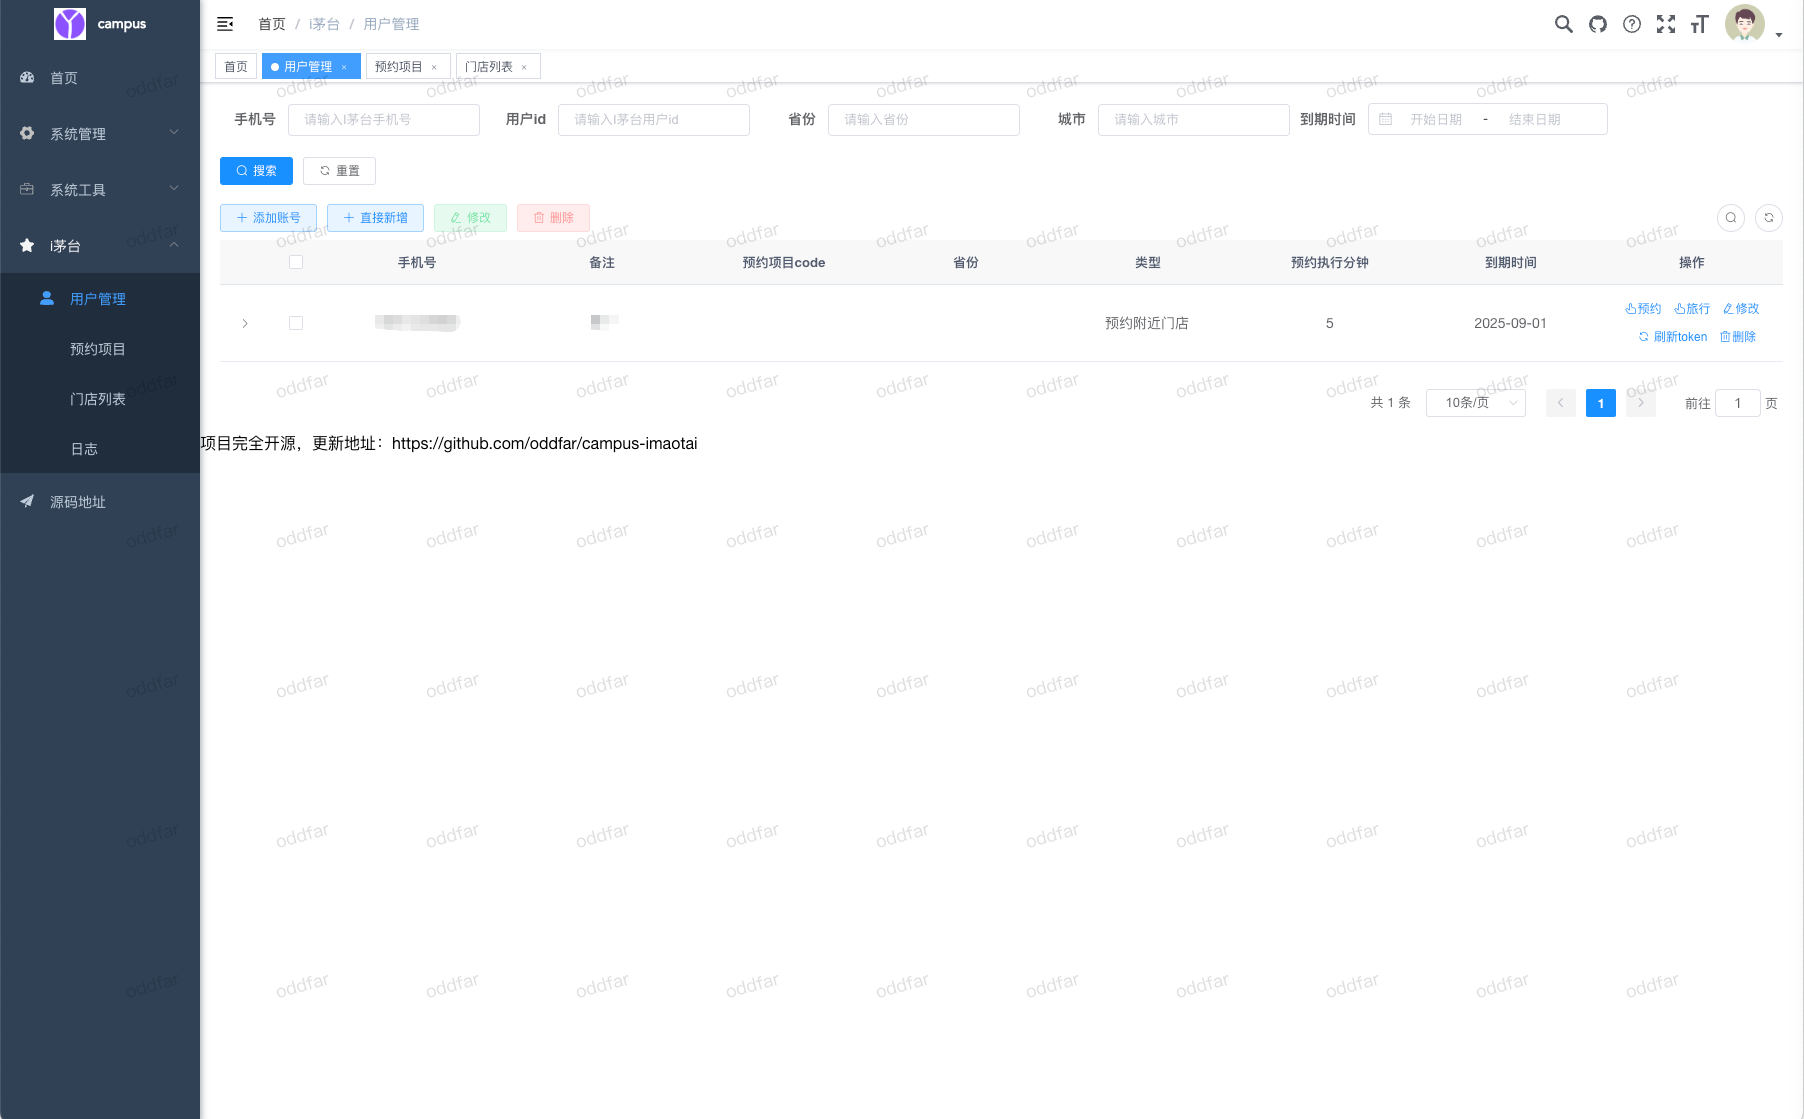Viewport: 1804px width, 1119px height.
Task: Open the font size setting icon
Action: tap(1700, 24)
